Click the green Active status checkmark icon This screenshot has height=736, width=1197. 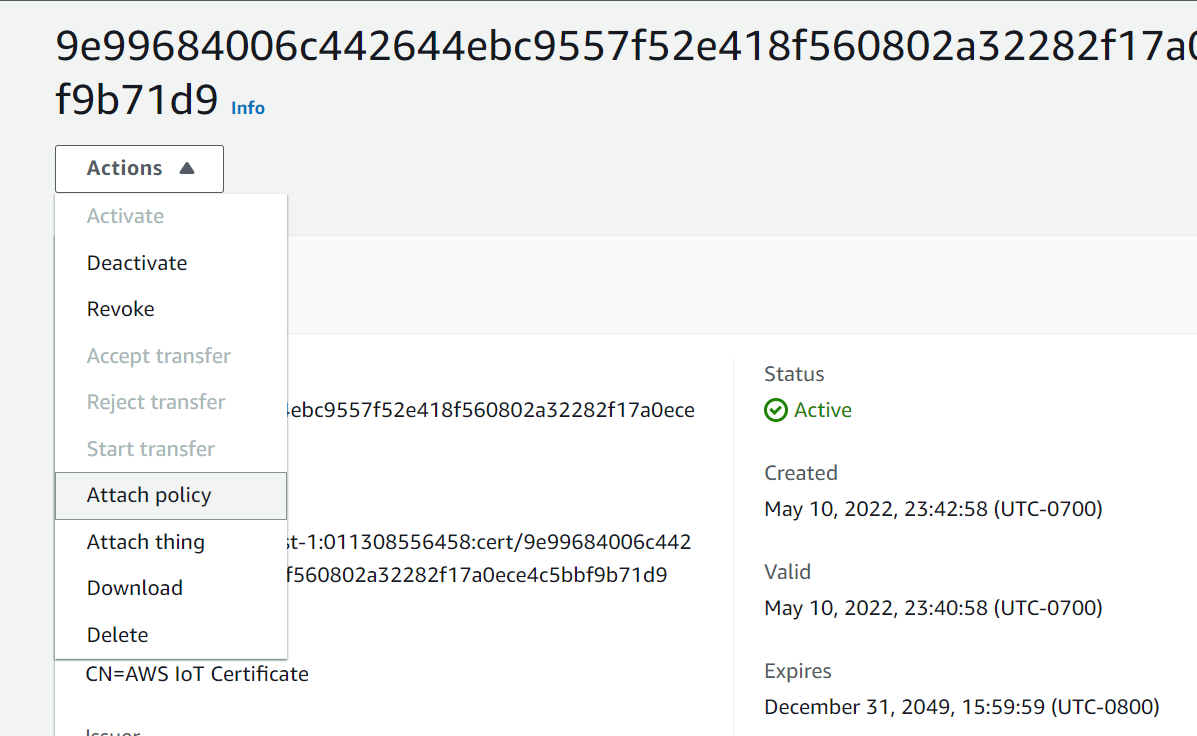(776, 410)
